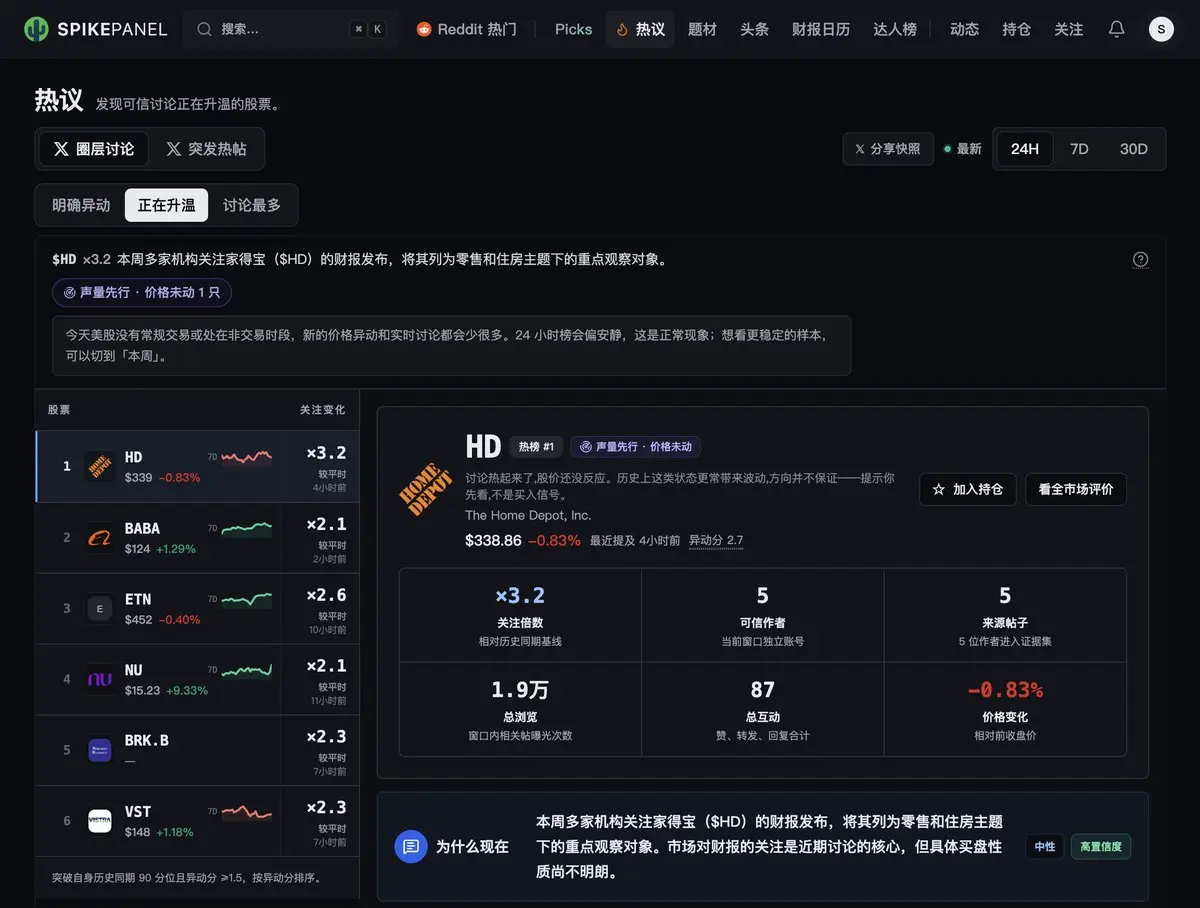Click the 热榜 #1 badge

tap(537, 447)
